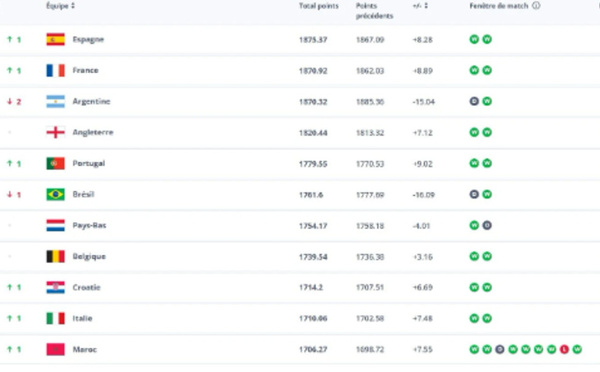Click Argentine's grey draw match badge

[x=474, y=101]
